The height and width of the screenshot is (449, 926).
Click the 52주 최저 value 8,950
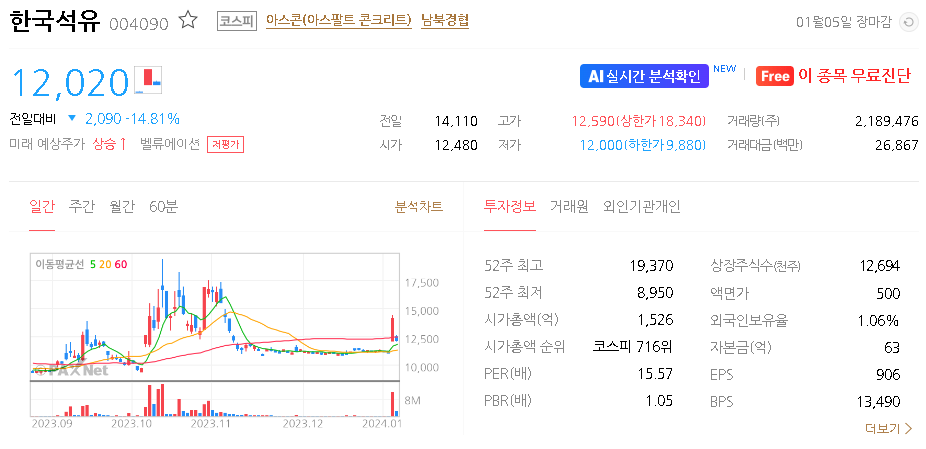655,293
